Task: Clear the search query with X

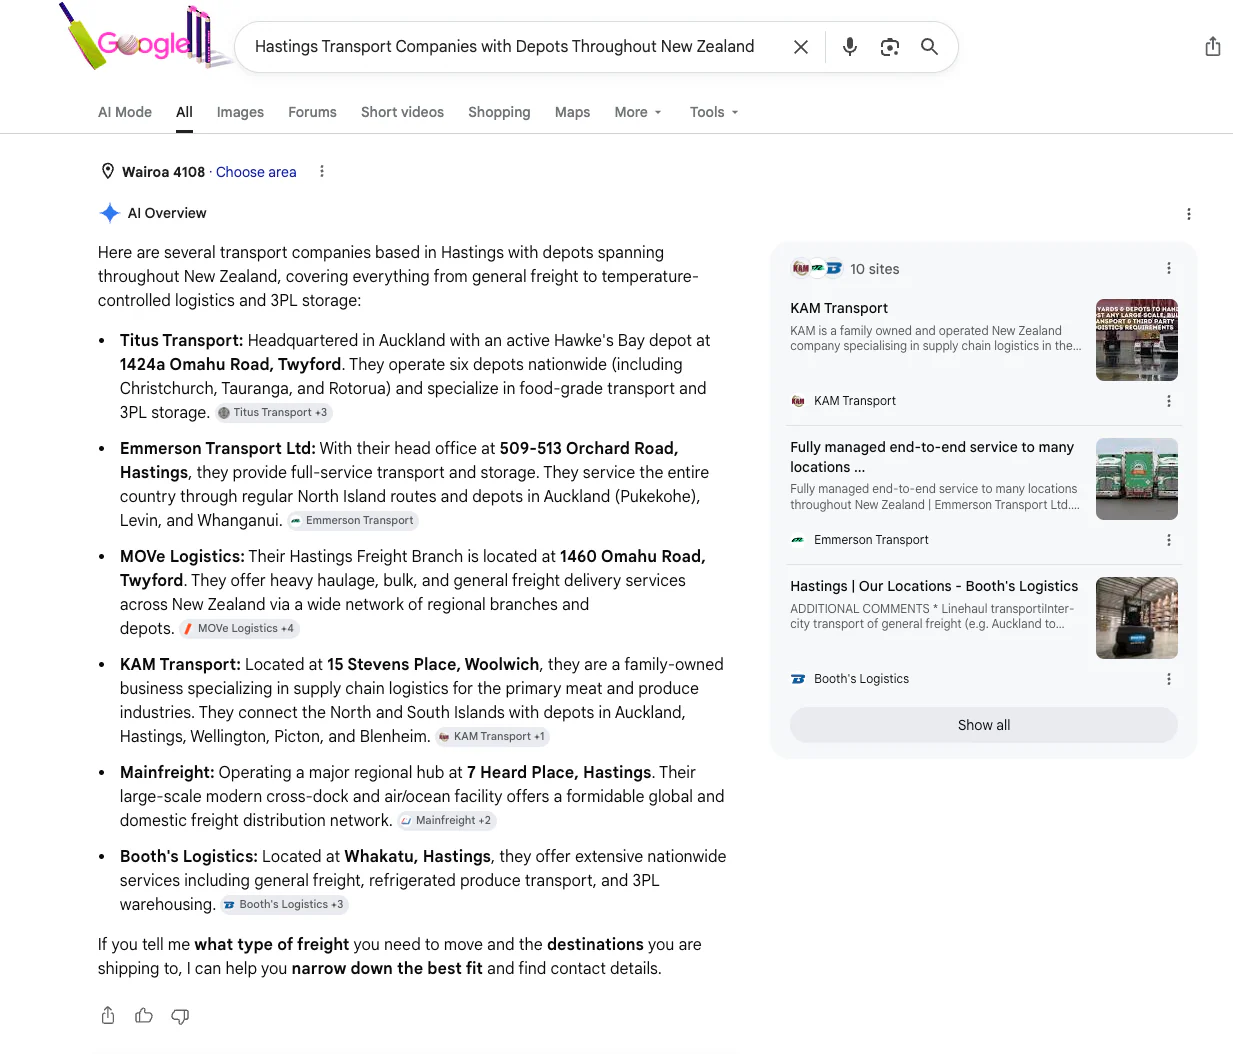Action: click(x=801, y=47)
